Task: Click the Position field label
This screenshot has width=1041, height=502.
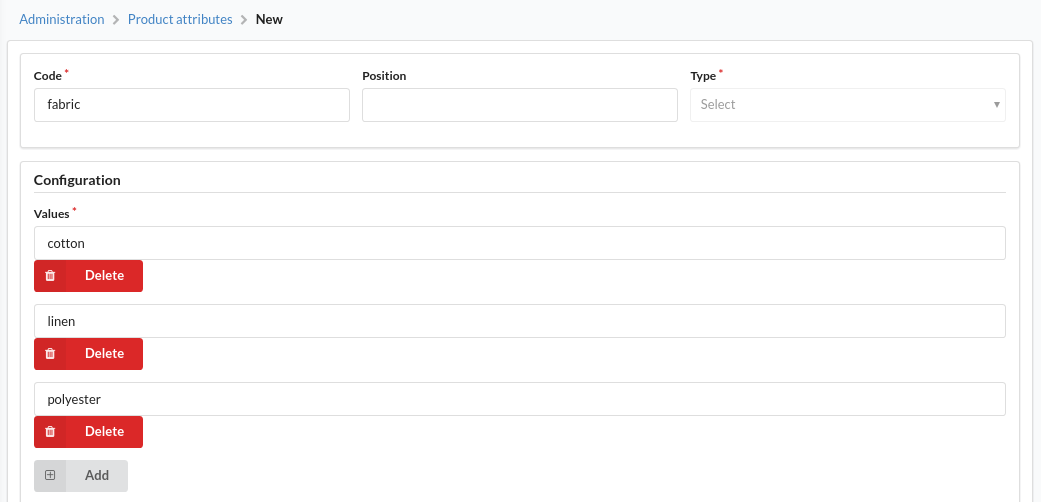Action: coord(384,76)
